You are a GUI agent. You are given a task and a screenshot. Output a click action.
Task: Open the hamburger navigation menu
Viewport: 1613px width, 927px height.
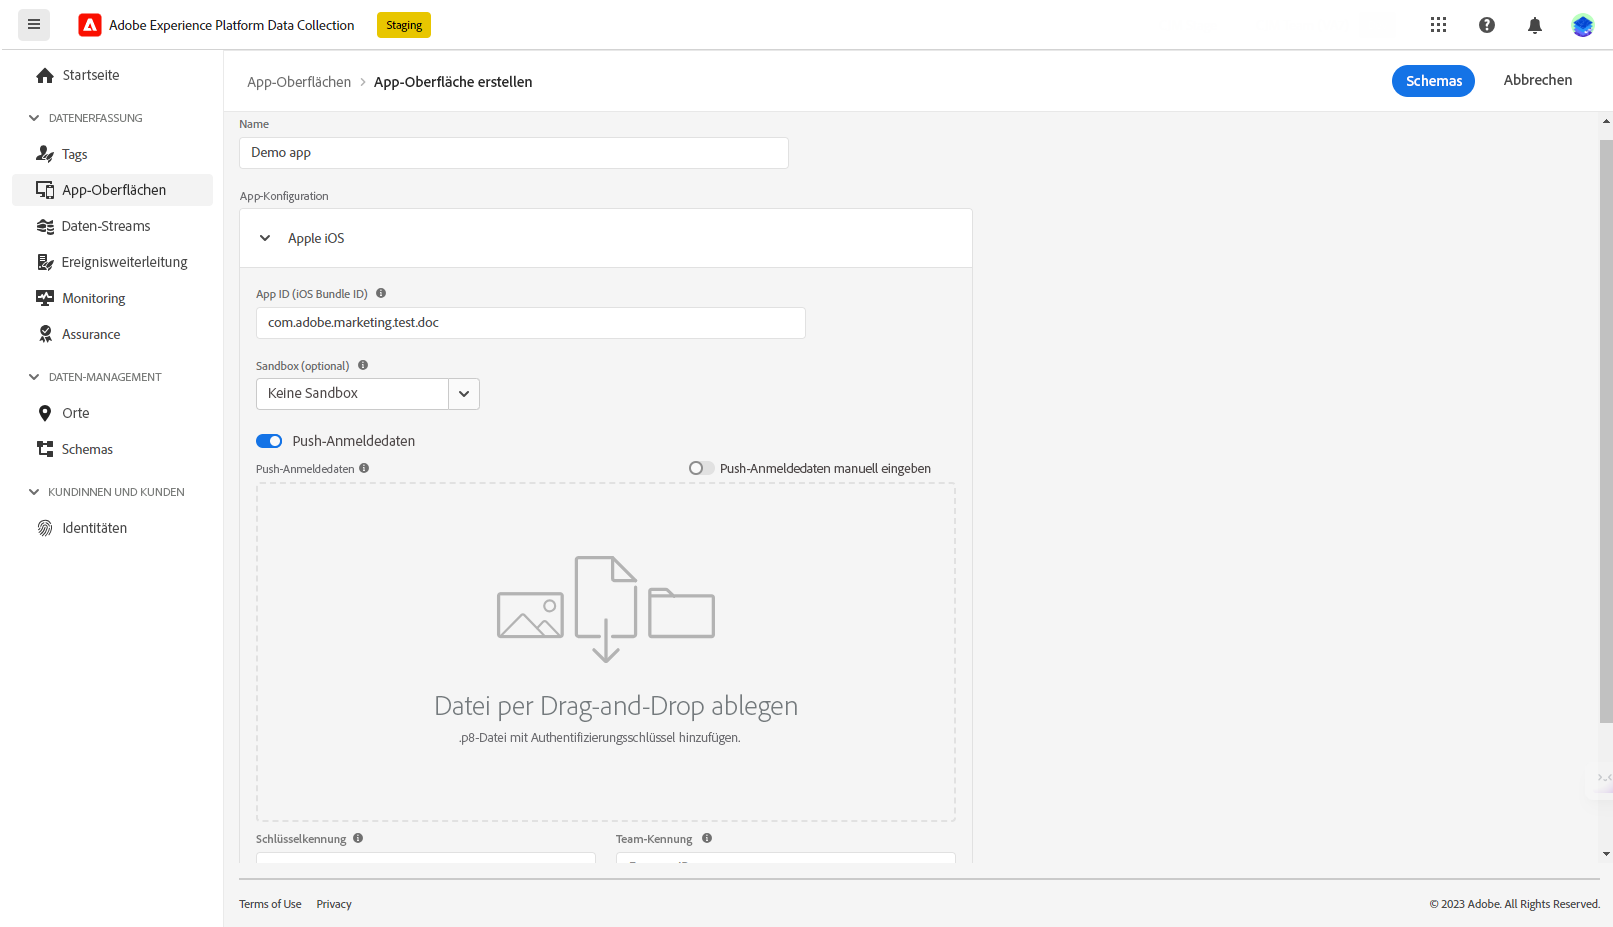(x=34, y=25)
